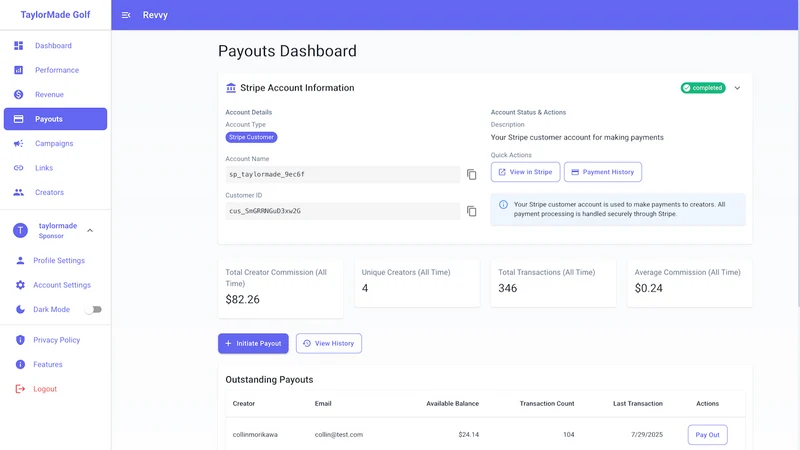Click the info icon in Stripe notice
The image size is (800, 450).
pos(504,205)
